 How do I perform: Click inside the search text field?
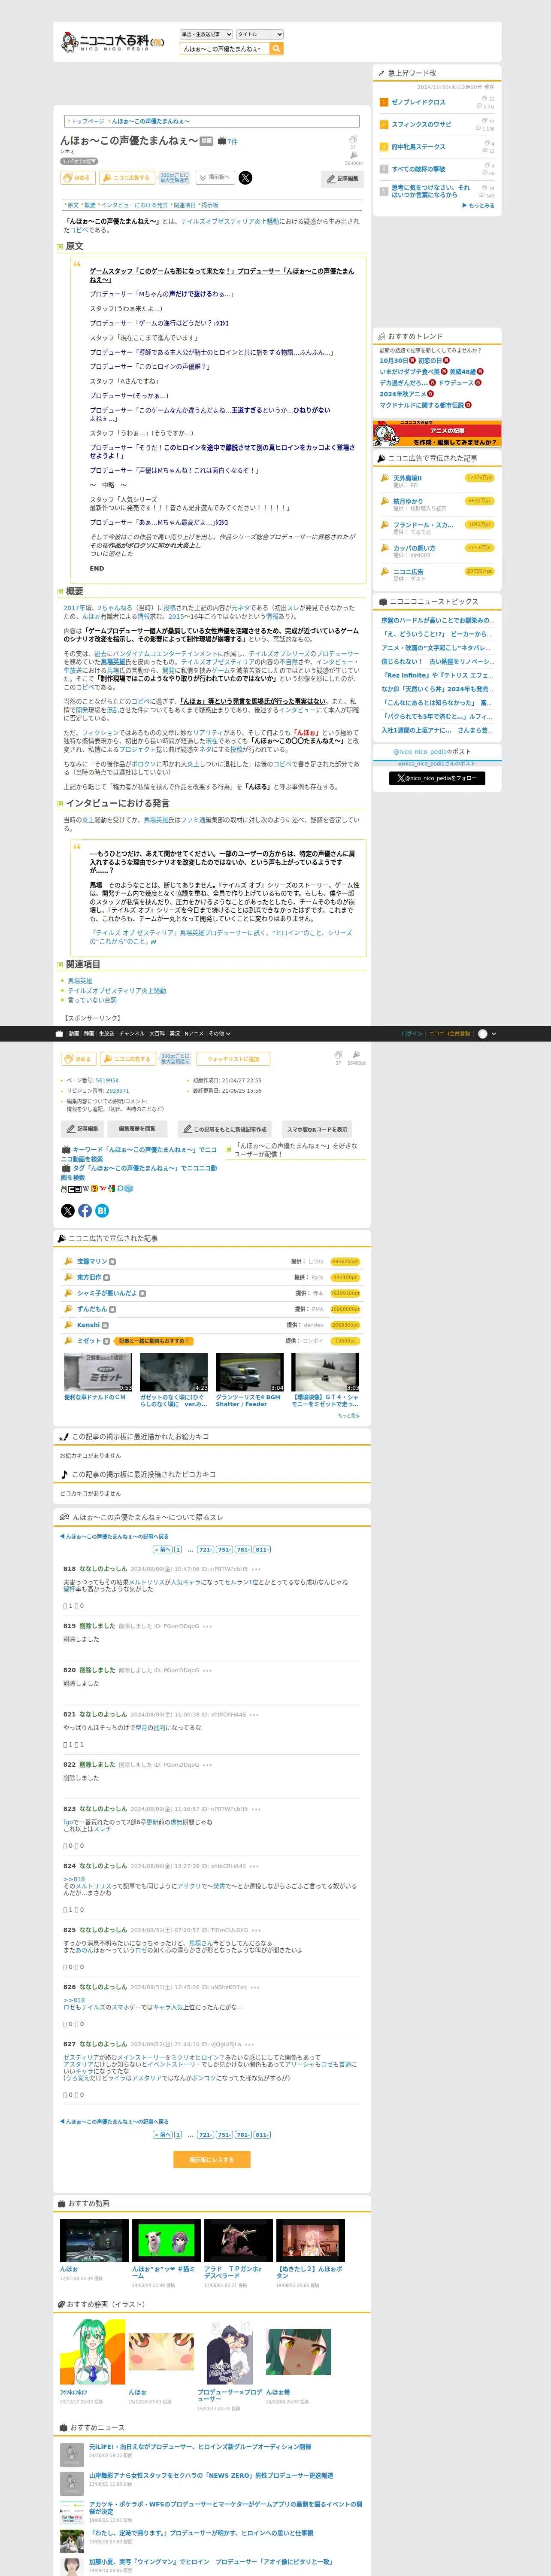point(224,48)
